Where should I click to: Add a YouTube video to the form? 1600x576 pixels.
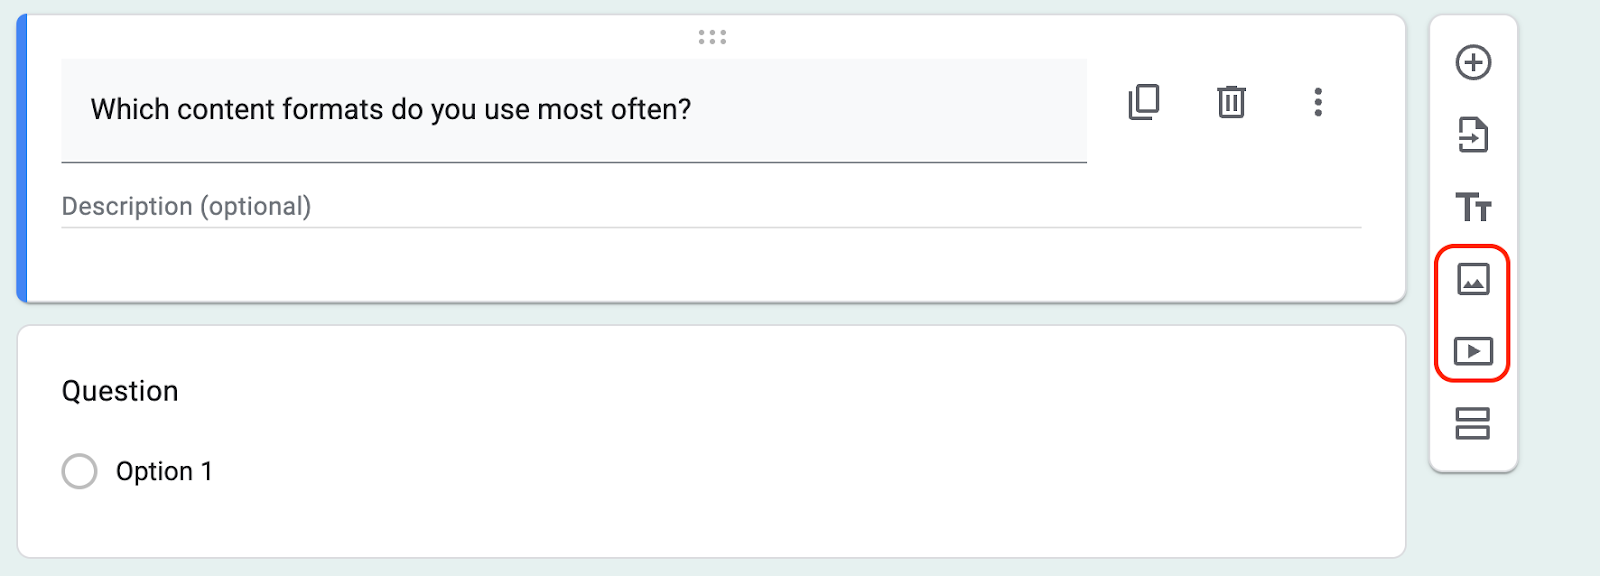click(x=1472, y=352)
